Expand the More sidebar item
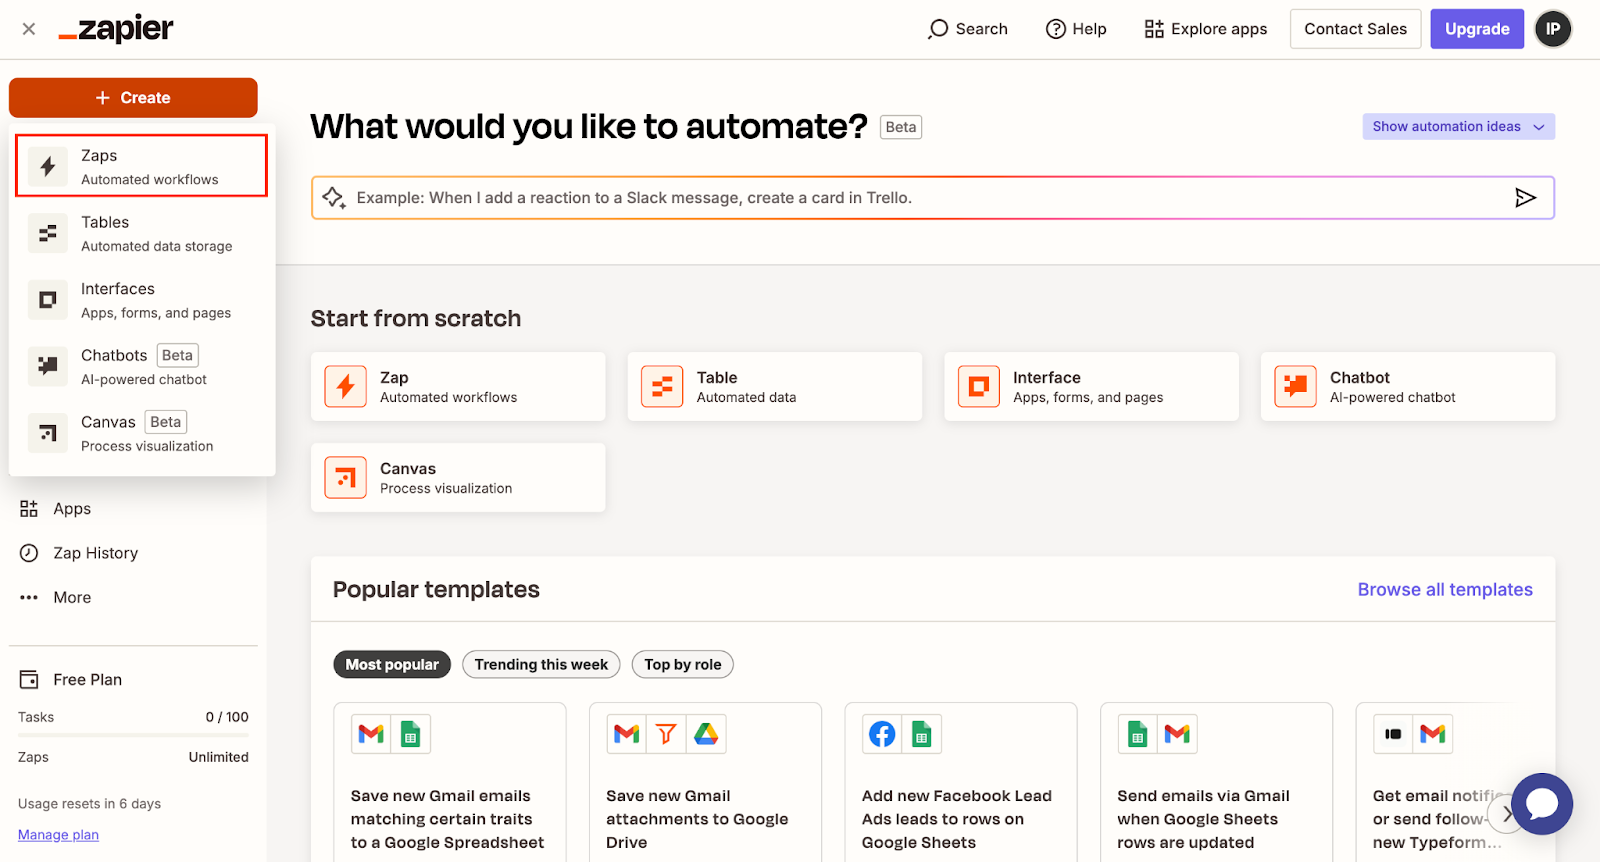1600x862 pixels. 72,598
